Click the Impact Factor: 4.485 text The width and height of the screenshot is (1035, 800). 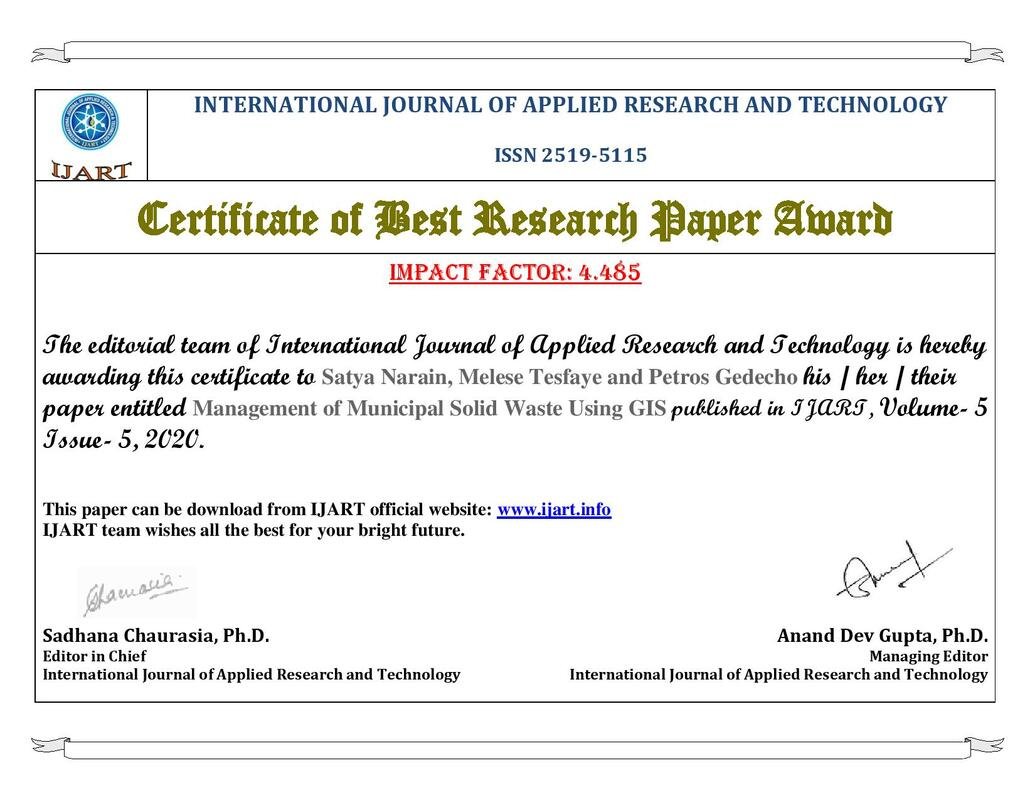tap(515, 272)
